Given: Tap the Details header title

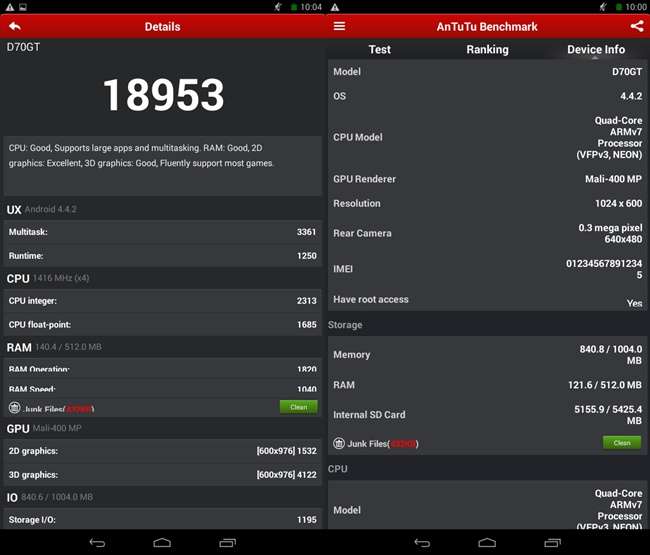Looking at the screenshot, I should click(162, 27).
